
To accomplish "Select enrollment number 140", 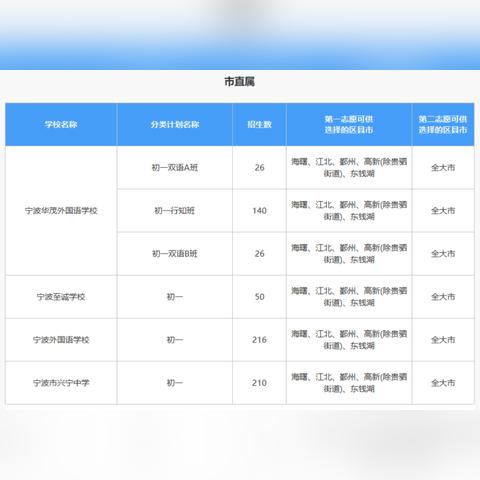I will pyautogui.click(x=259, y=211).
